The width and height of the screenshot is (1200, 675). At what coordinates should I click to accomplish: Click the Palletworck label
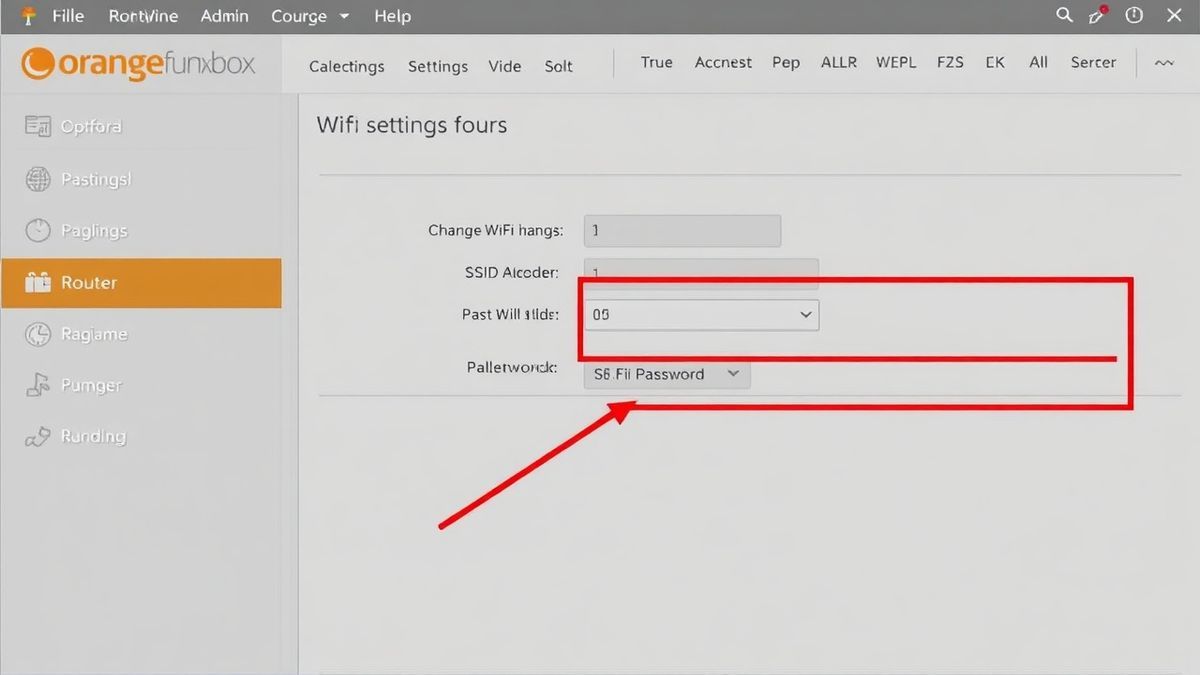coord(511,367)
